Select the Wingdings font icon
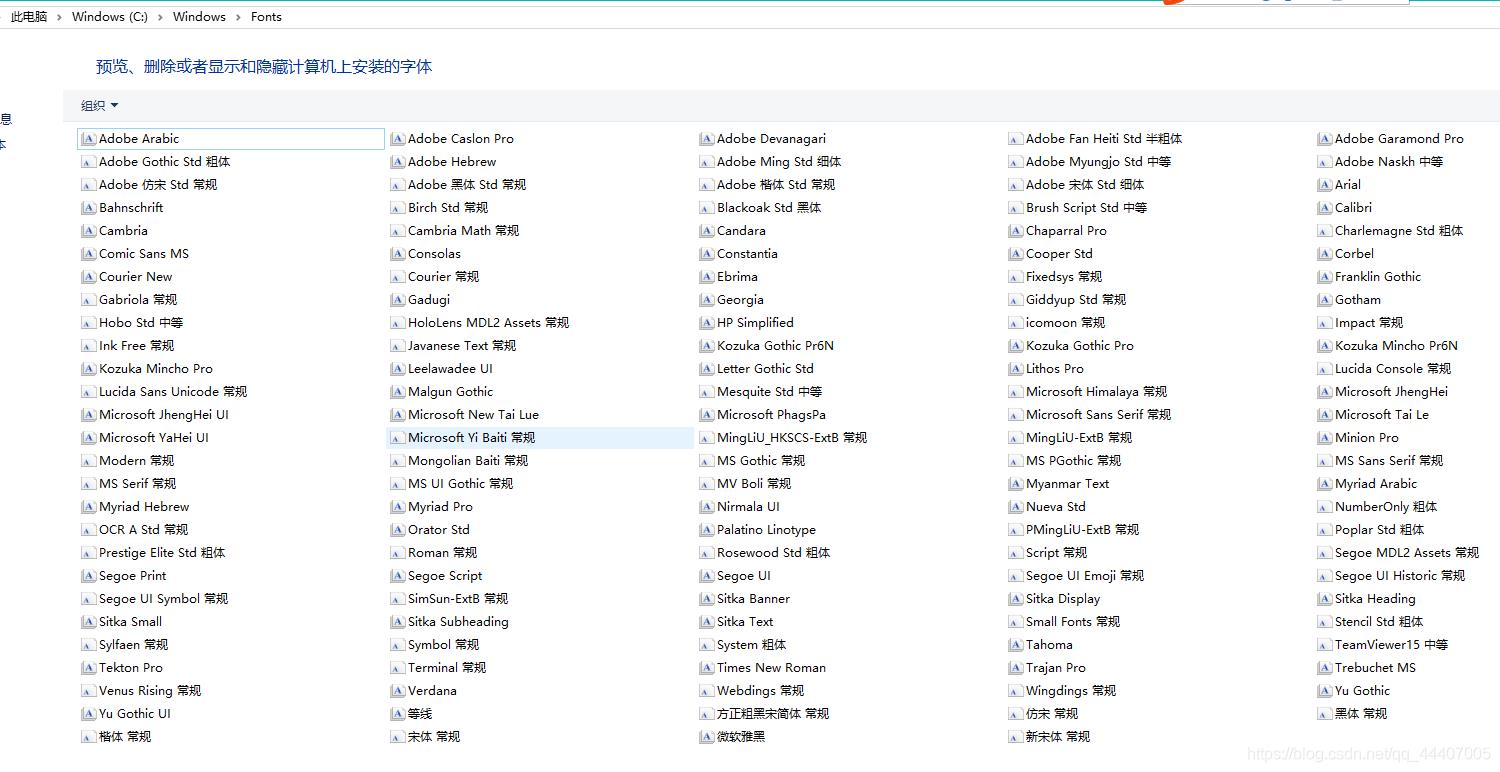1500x772 pixels. (x=1015, y=691)
